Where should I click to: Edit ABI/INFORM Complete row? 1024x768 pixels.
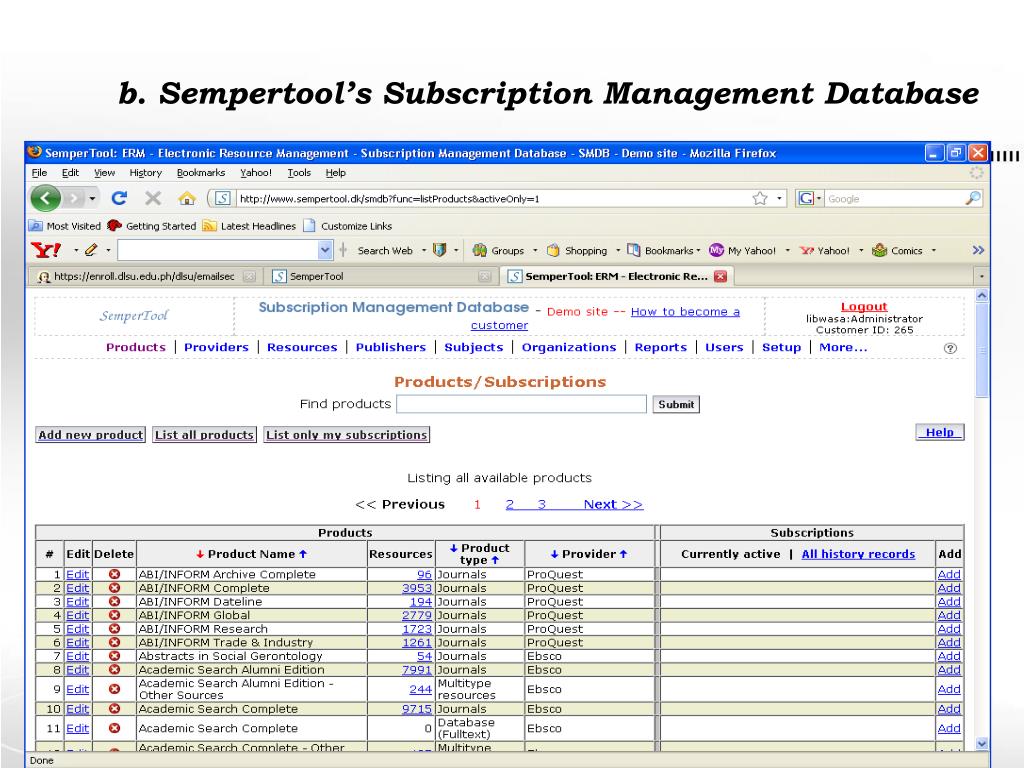pyautogui.click(x=77, y=588)
